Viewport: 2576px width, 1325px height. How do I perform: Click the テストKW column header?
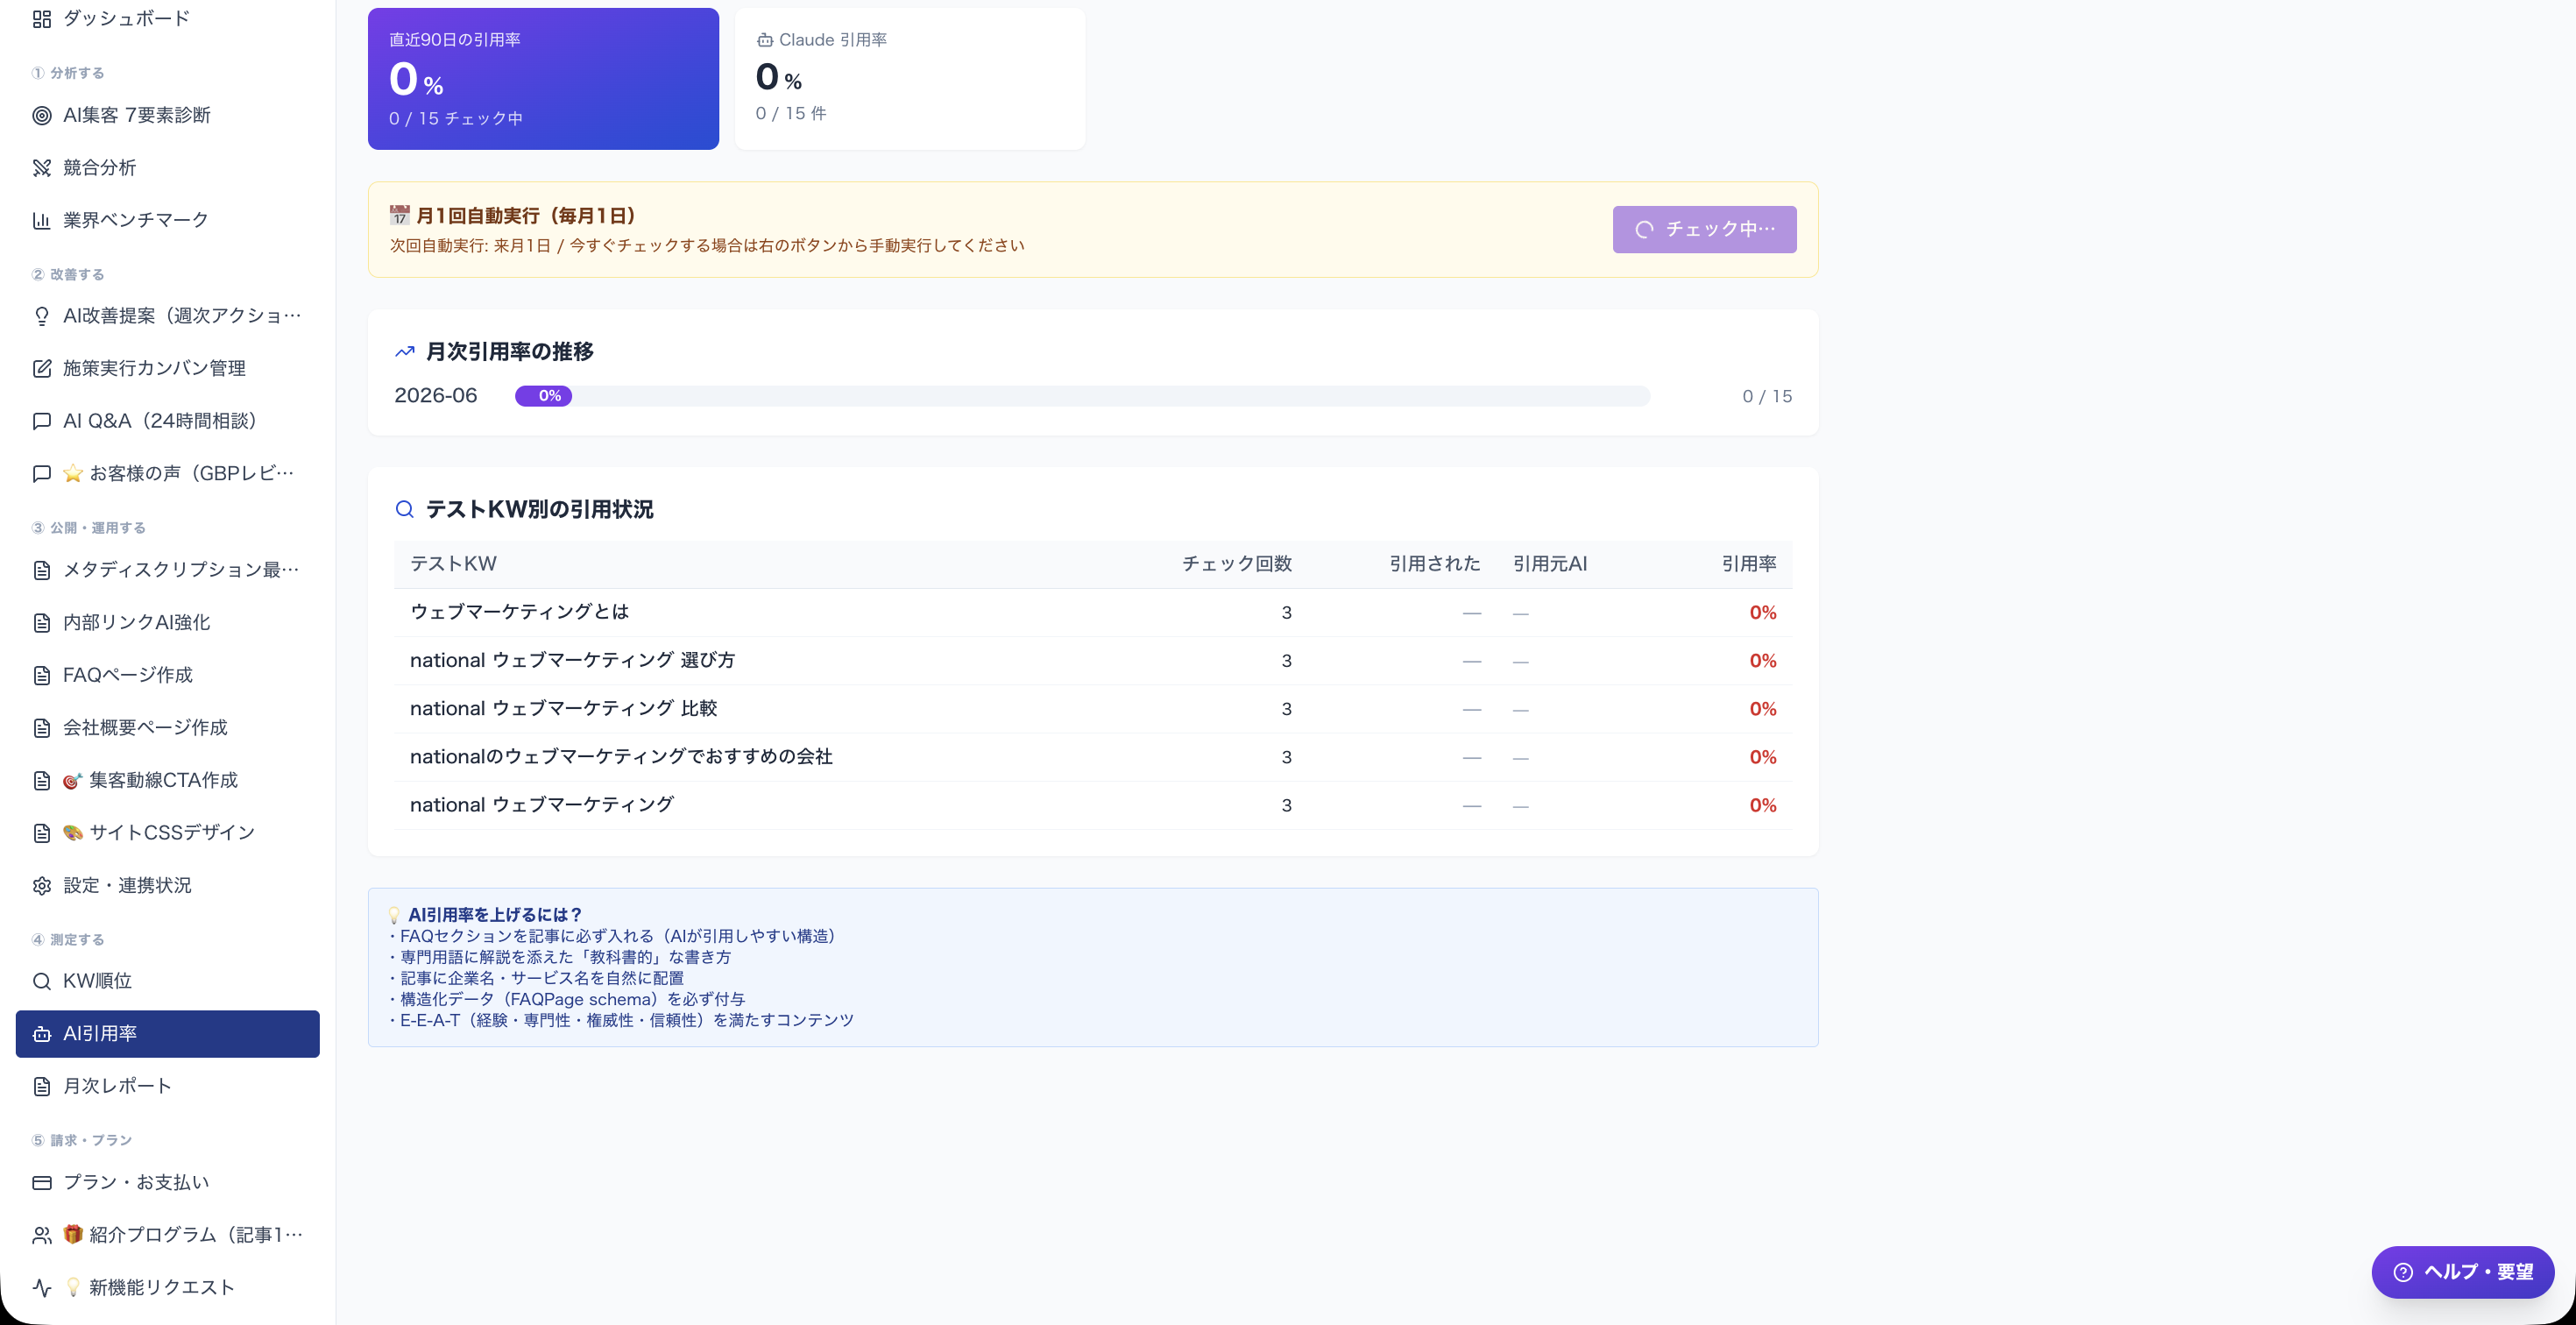pos(453,564)
